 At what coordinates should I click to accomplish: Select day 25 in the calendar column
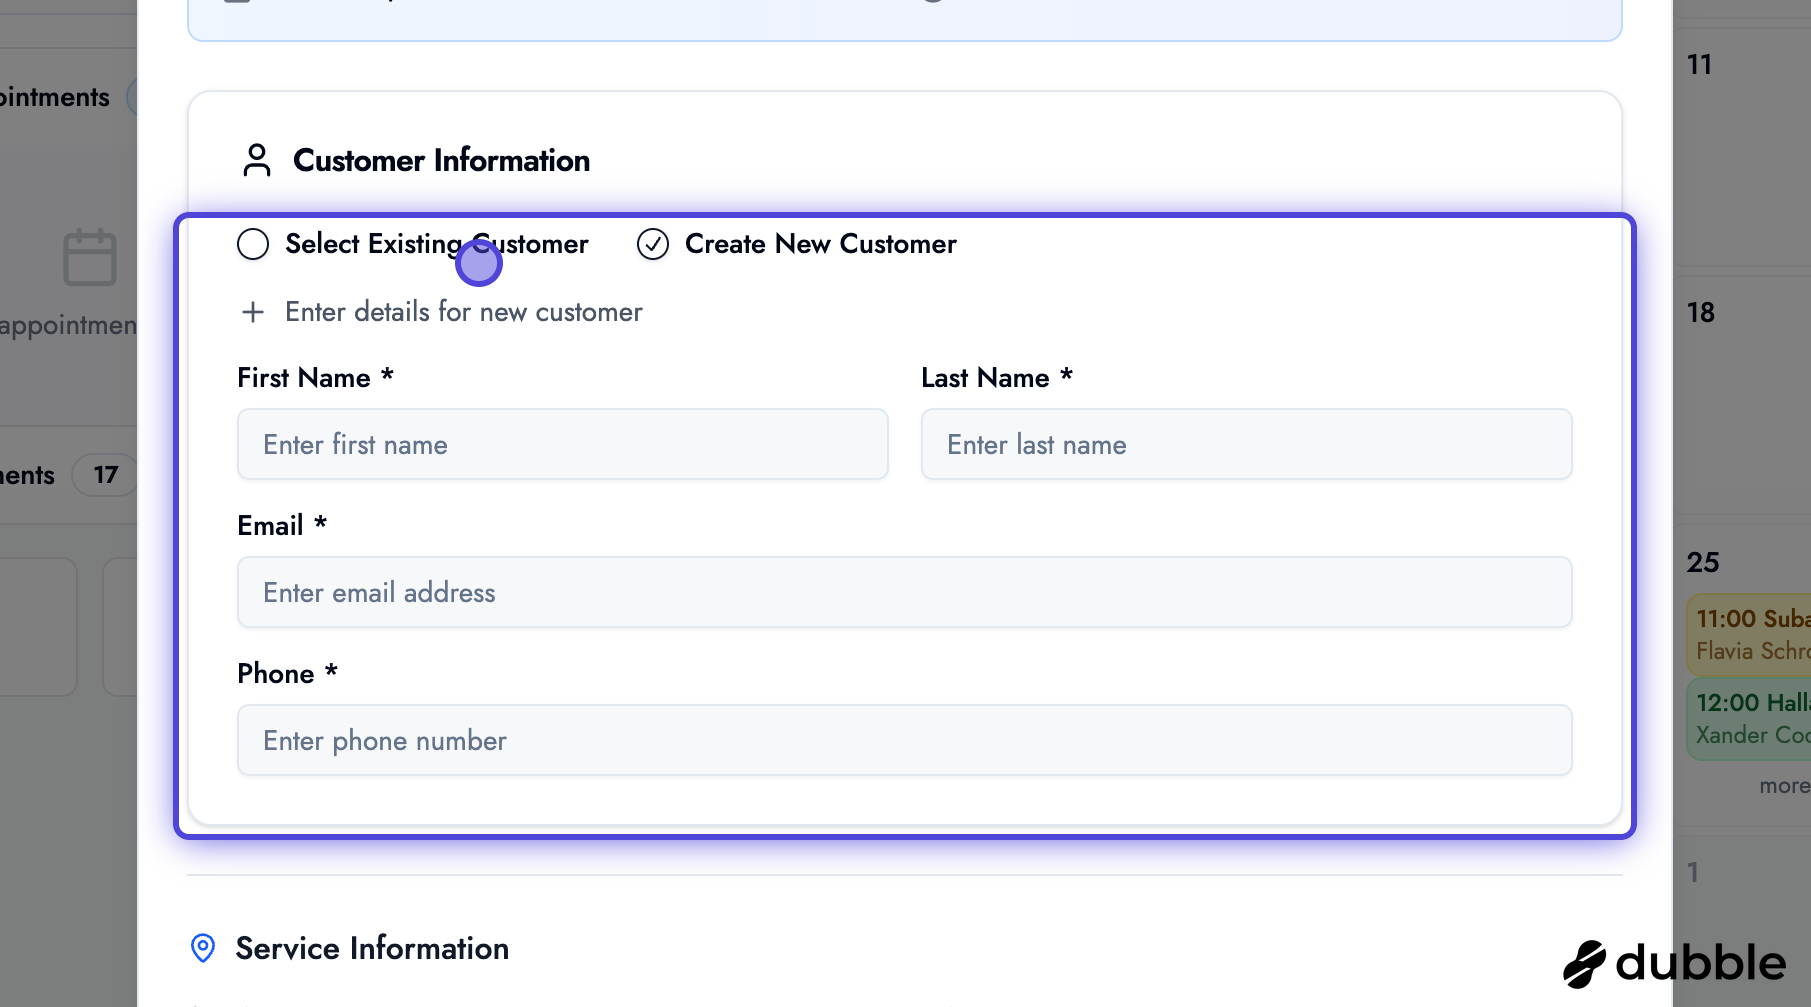coord(1702,561)
